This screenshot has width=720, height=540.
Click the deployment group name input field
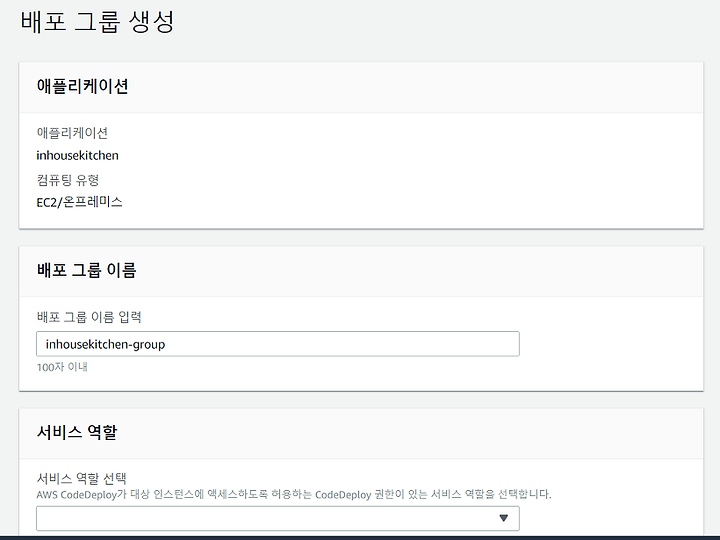click(x=278, y=344)
